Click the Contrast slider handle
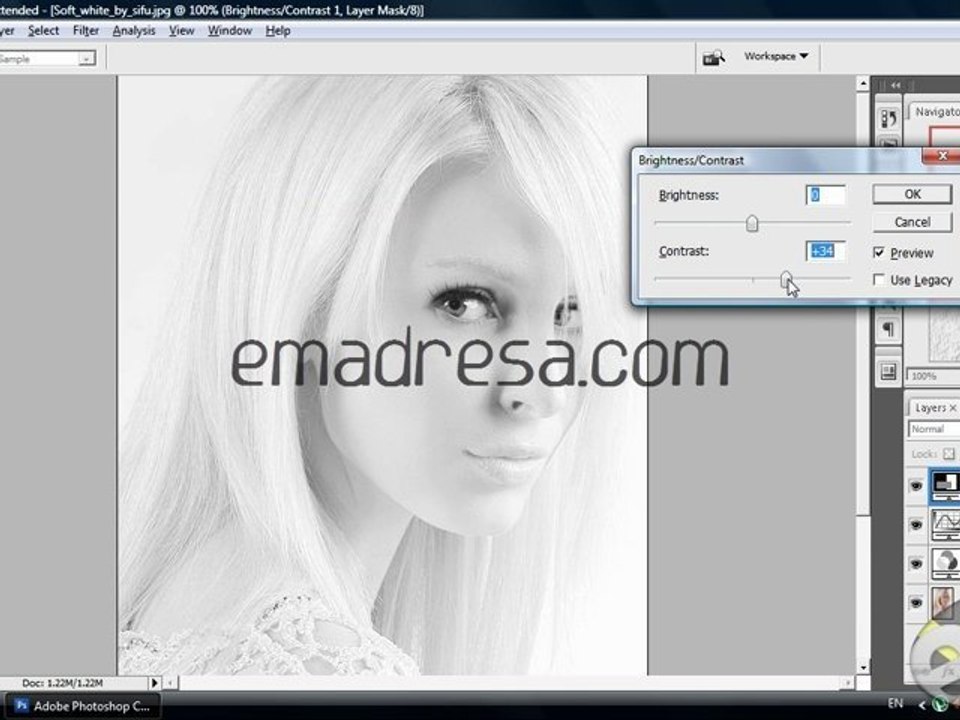 [x=786, y=279]
